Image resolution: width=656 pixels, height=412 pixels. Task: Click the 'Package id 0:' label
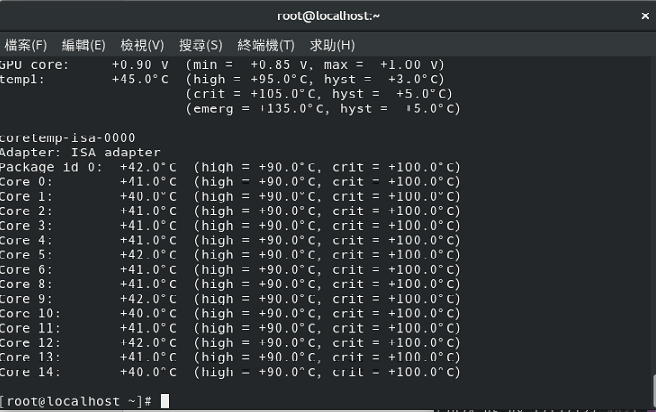click(51, 167)
